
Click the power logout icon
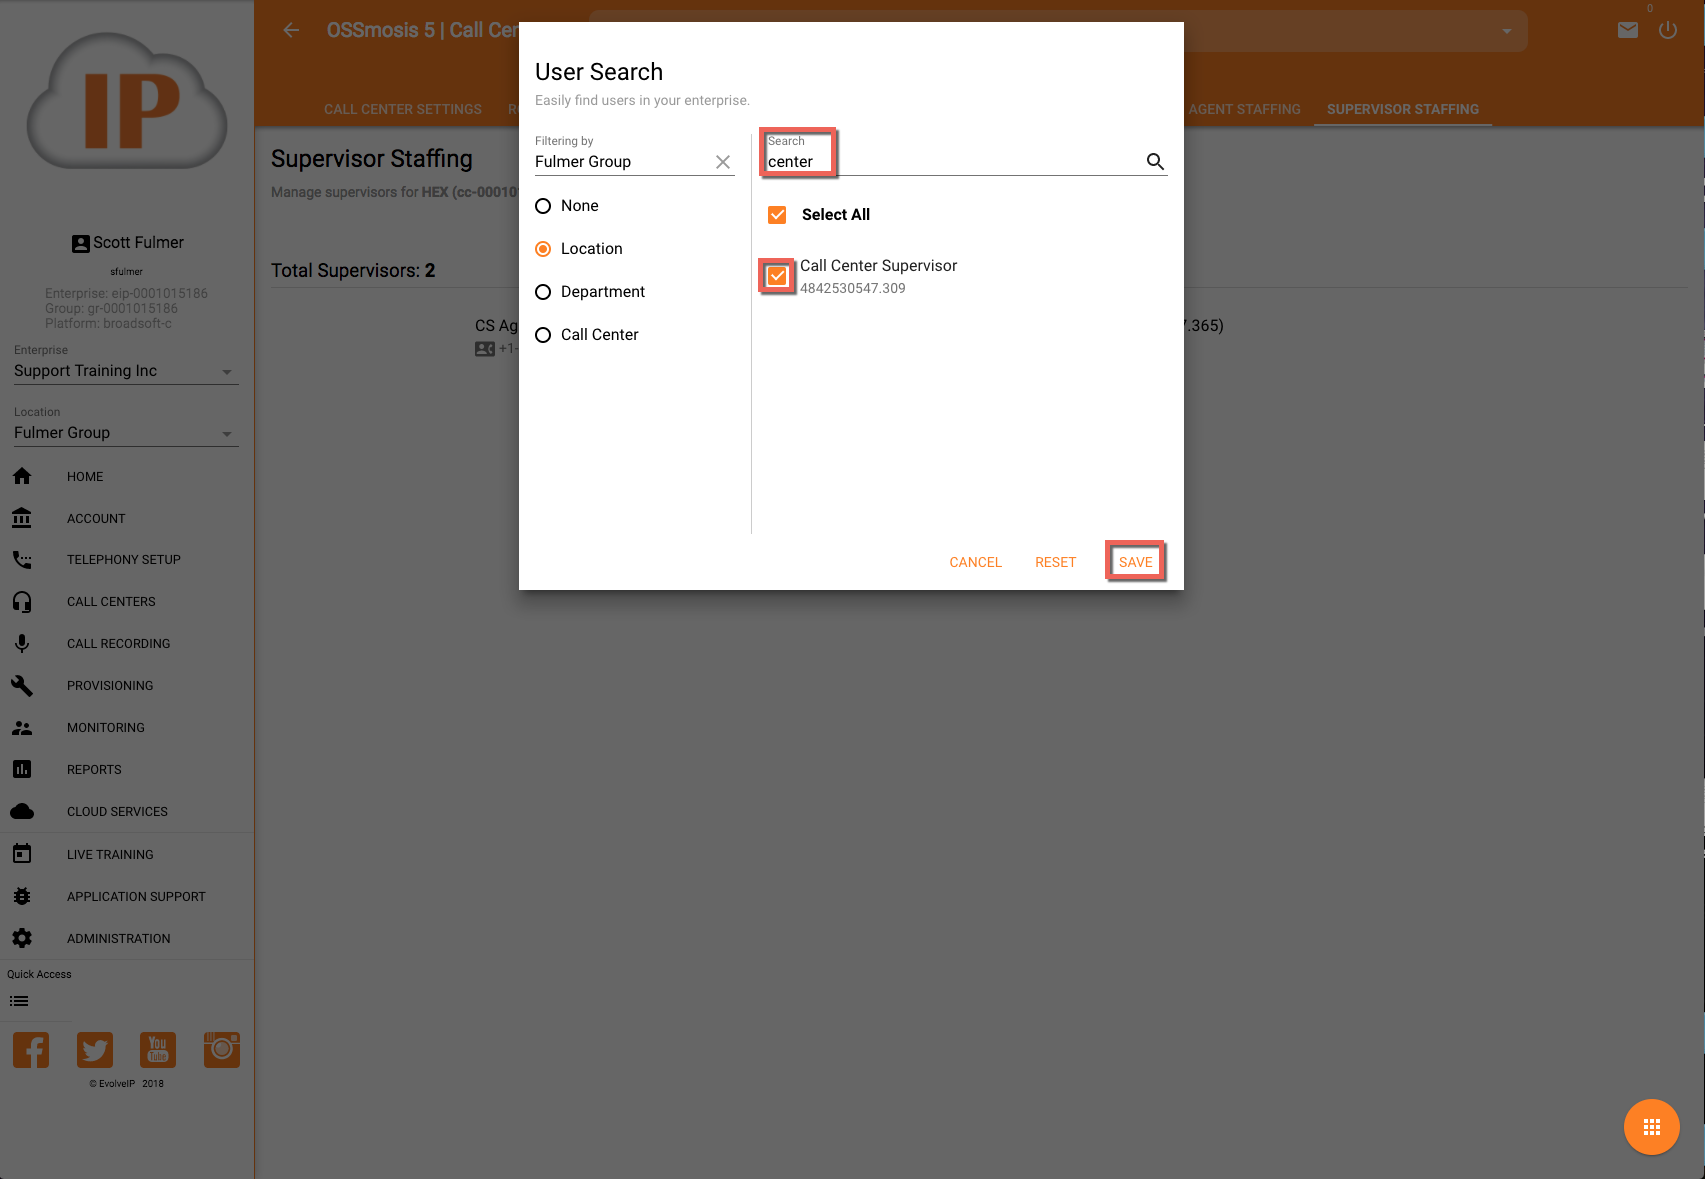(x=1667, y=30)
